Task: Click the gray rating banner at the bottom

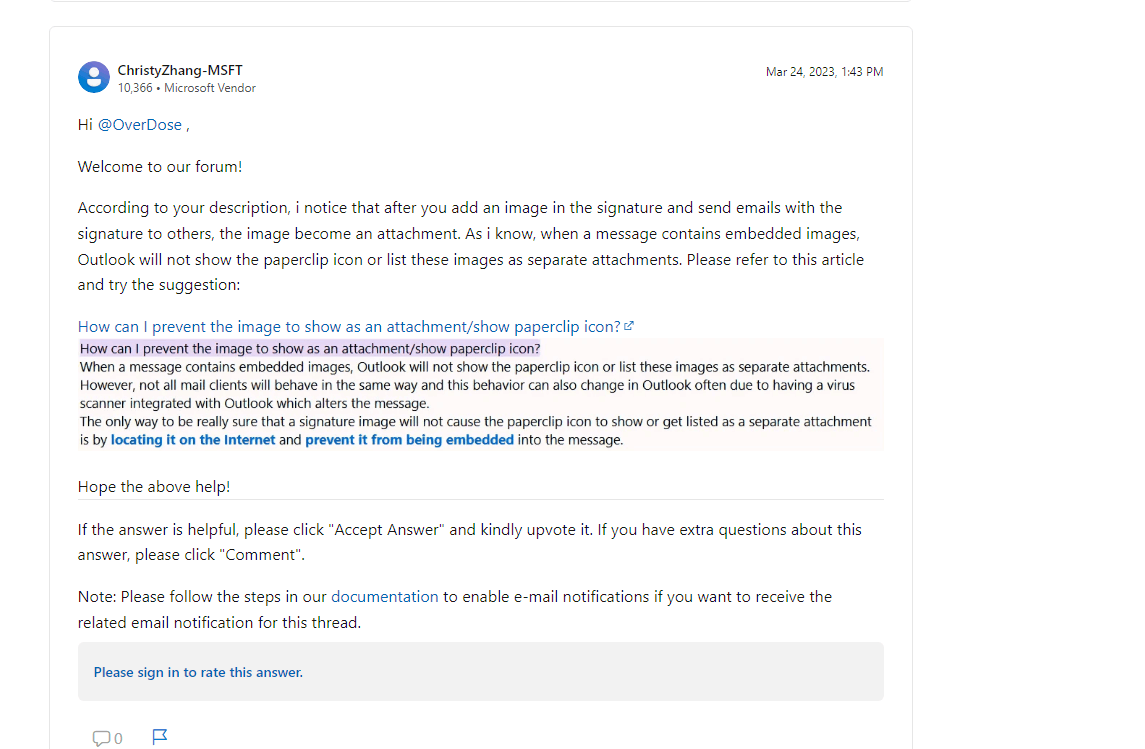Action: point(480,671)
